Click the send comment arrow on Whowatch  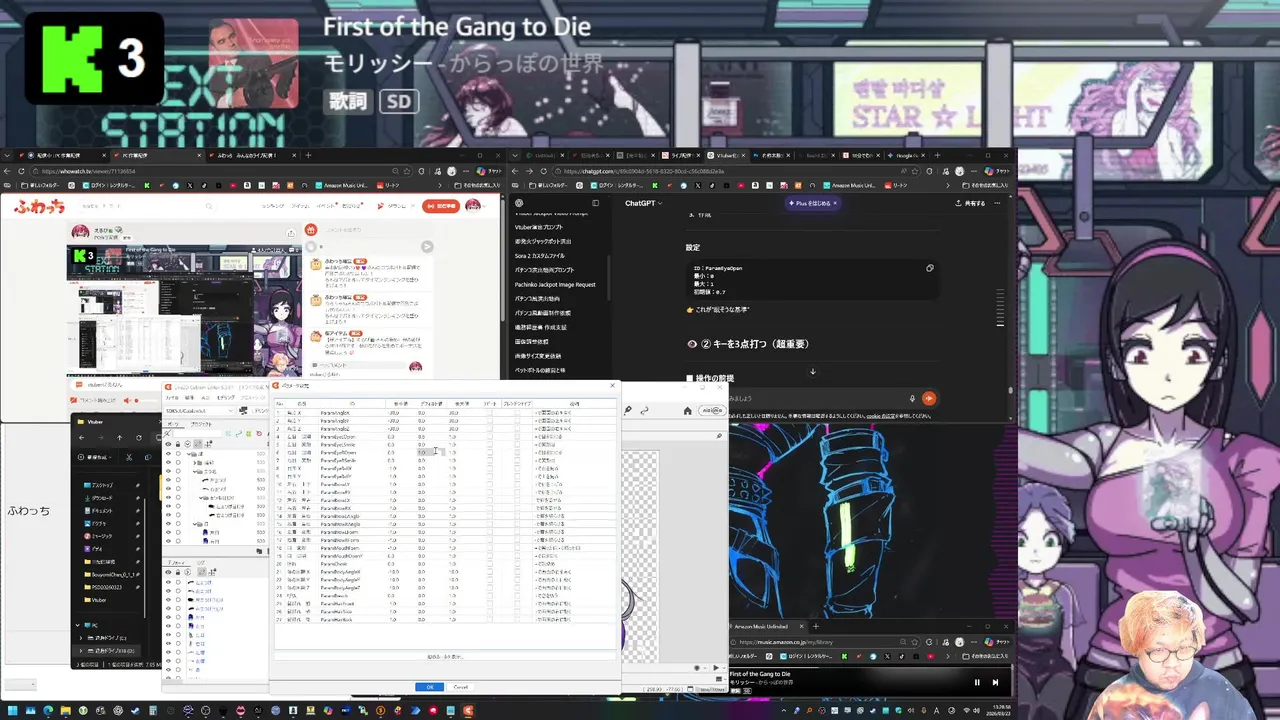(x=427, y=247)
